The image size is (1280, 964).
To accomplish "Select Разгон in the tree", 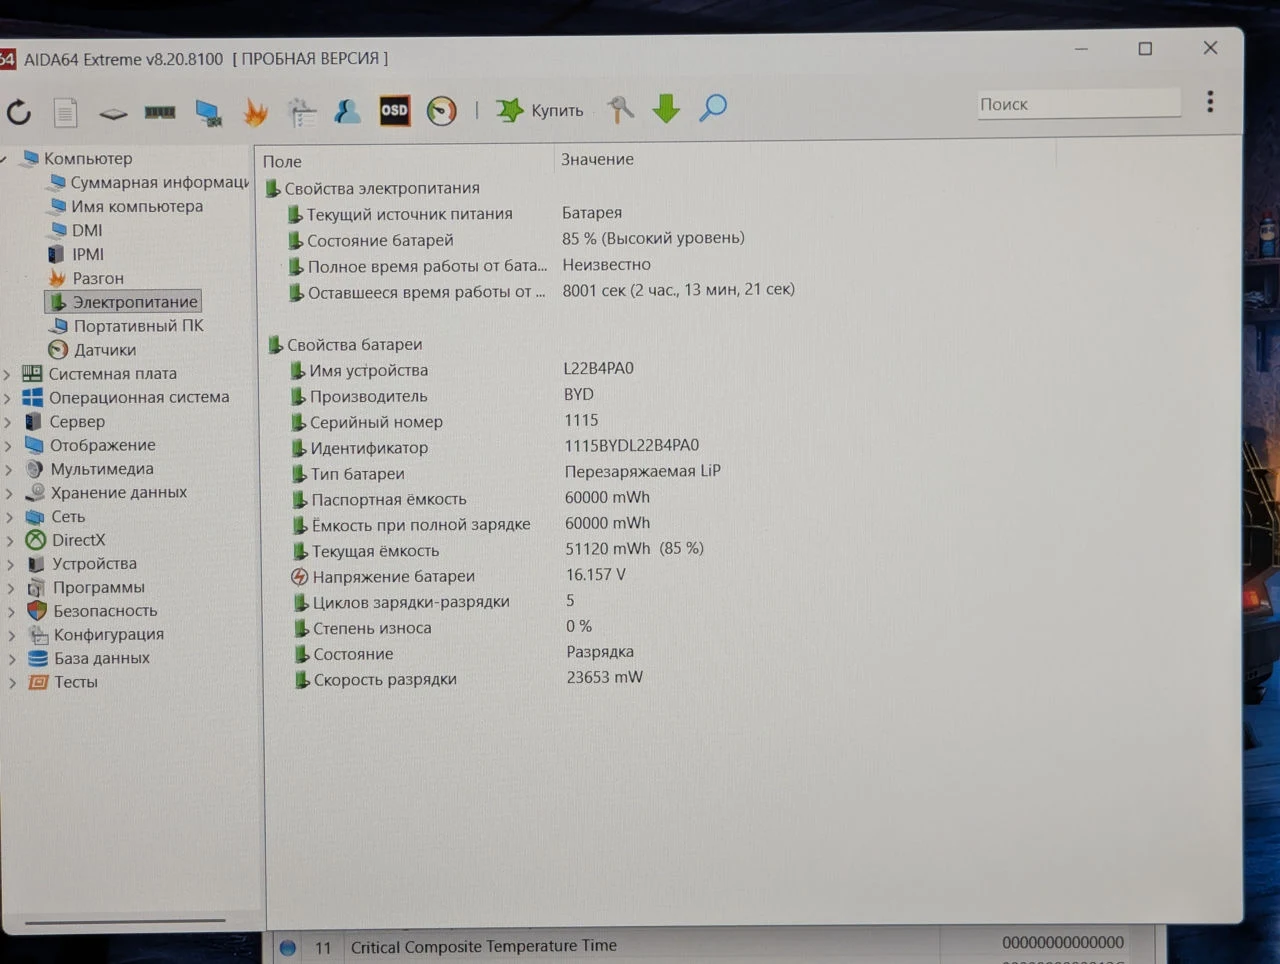I will point(86,278).
